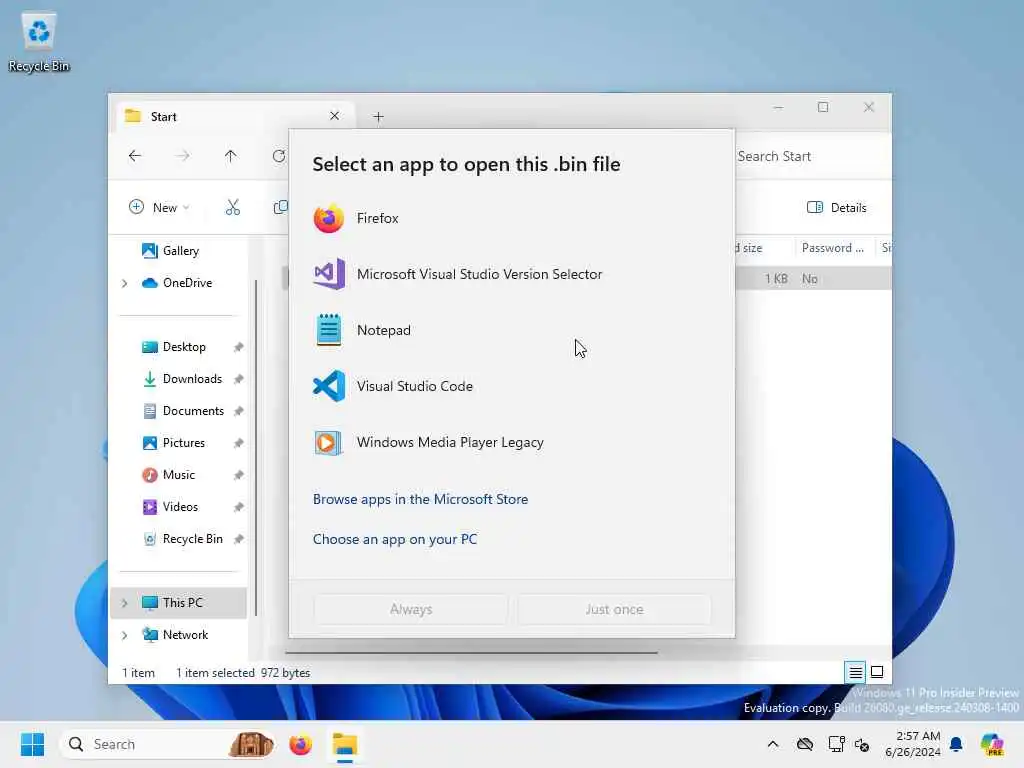
Task: Switch to details list view icon
Action: pyautogui.click(x=855, y=672)
